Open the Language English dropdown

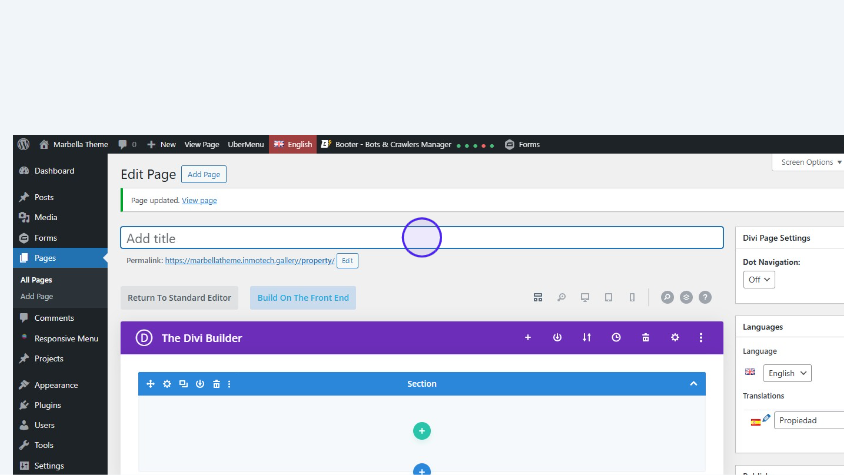[787, 373]
